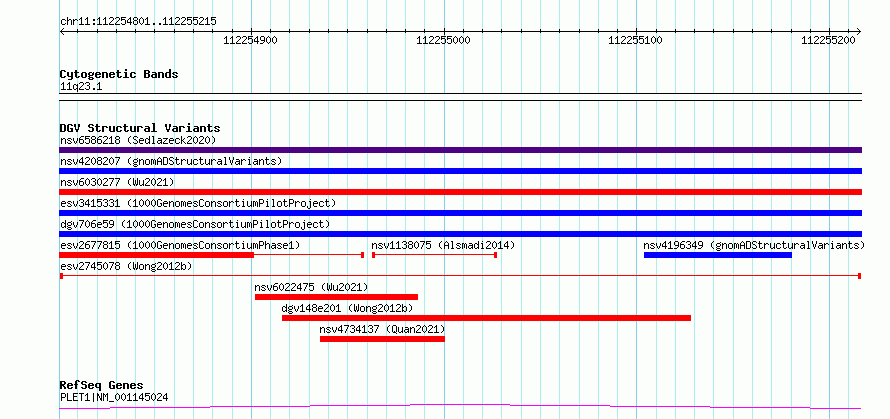Click the chr11:112254801..112255215 coordinate text
890x419 pixels.
tap(138, 22)
